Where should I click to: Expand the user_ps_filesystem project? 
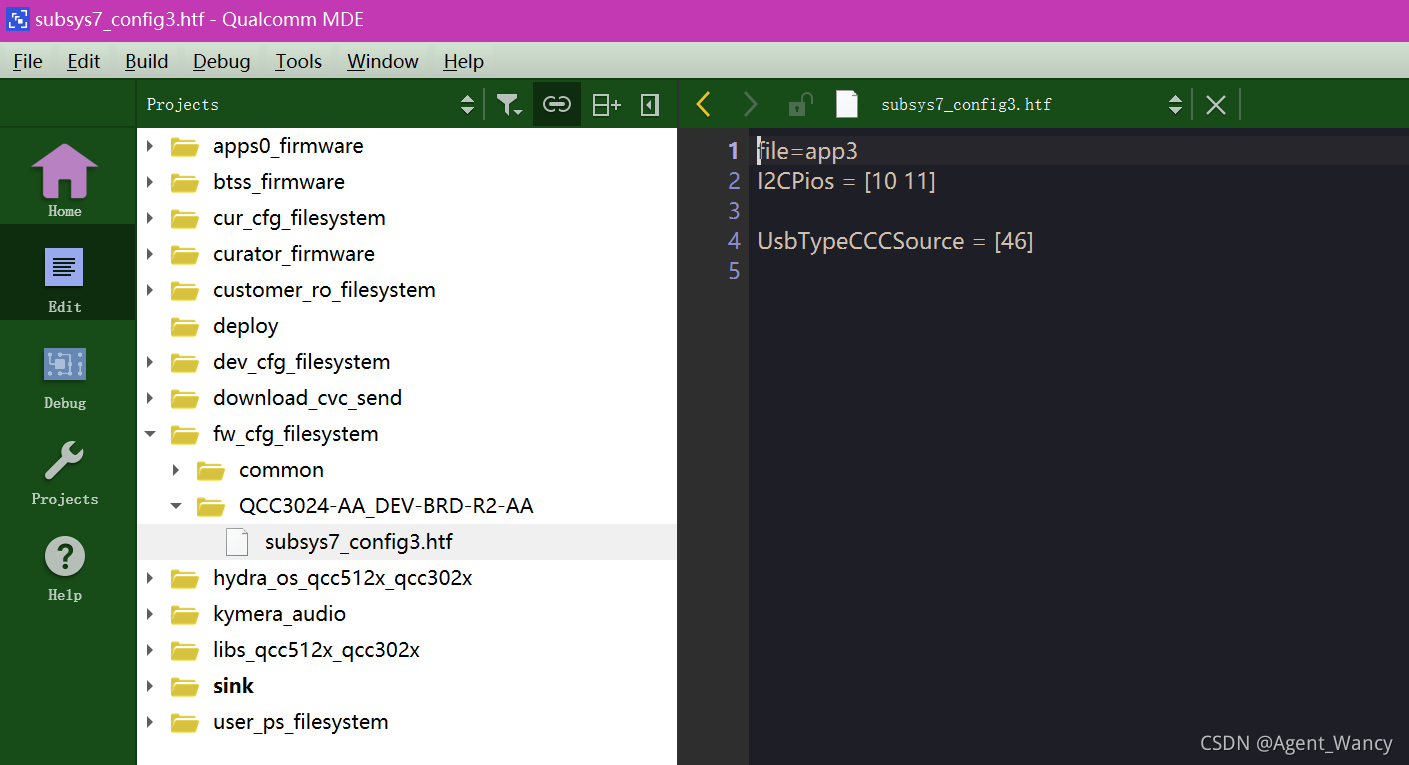pyautogui.click(x=150, y=722)
